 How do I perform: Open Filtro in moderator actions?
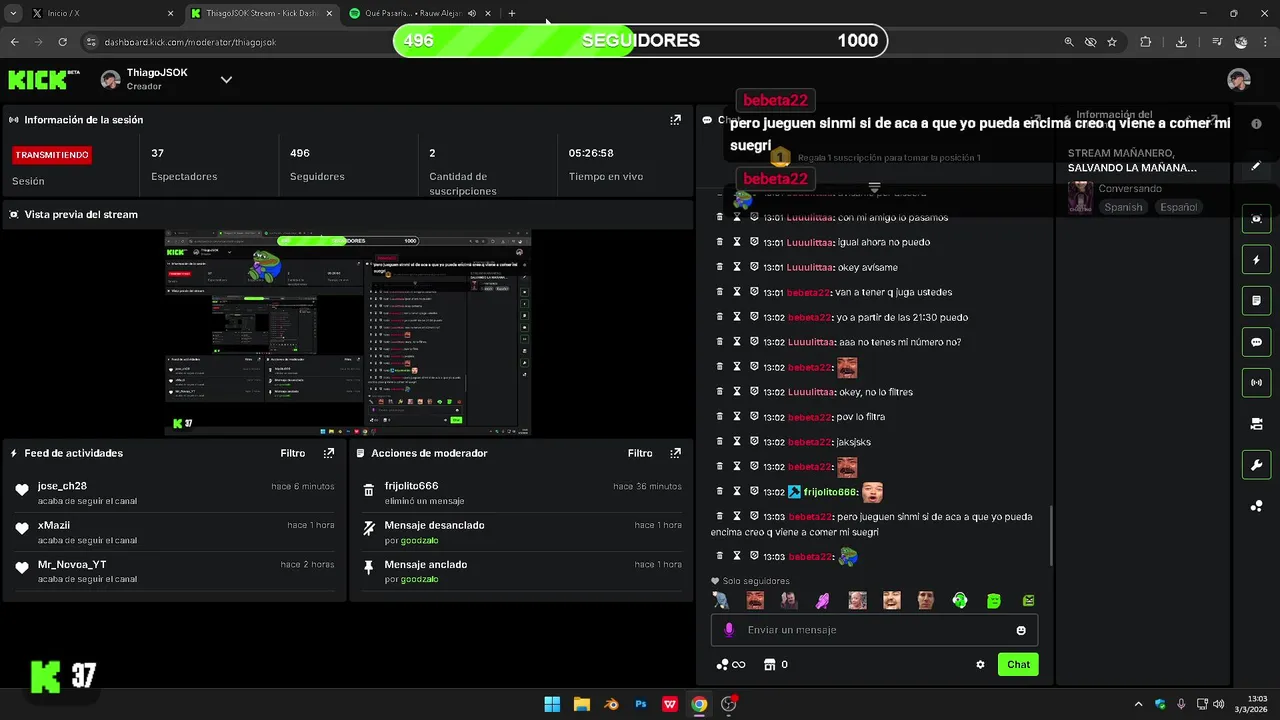640,453
